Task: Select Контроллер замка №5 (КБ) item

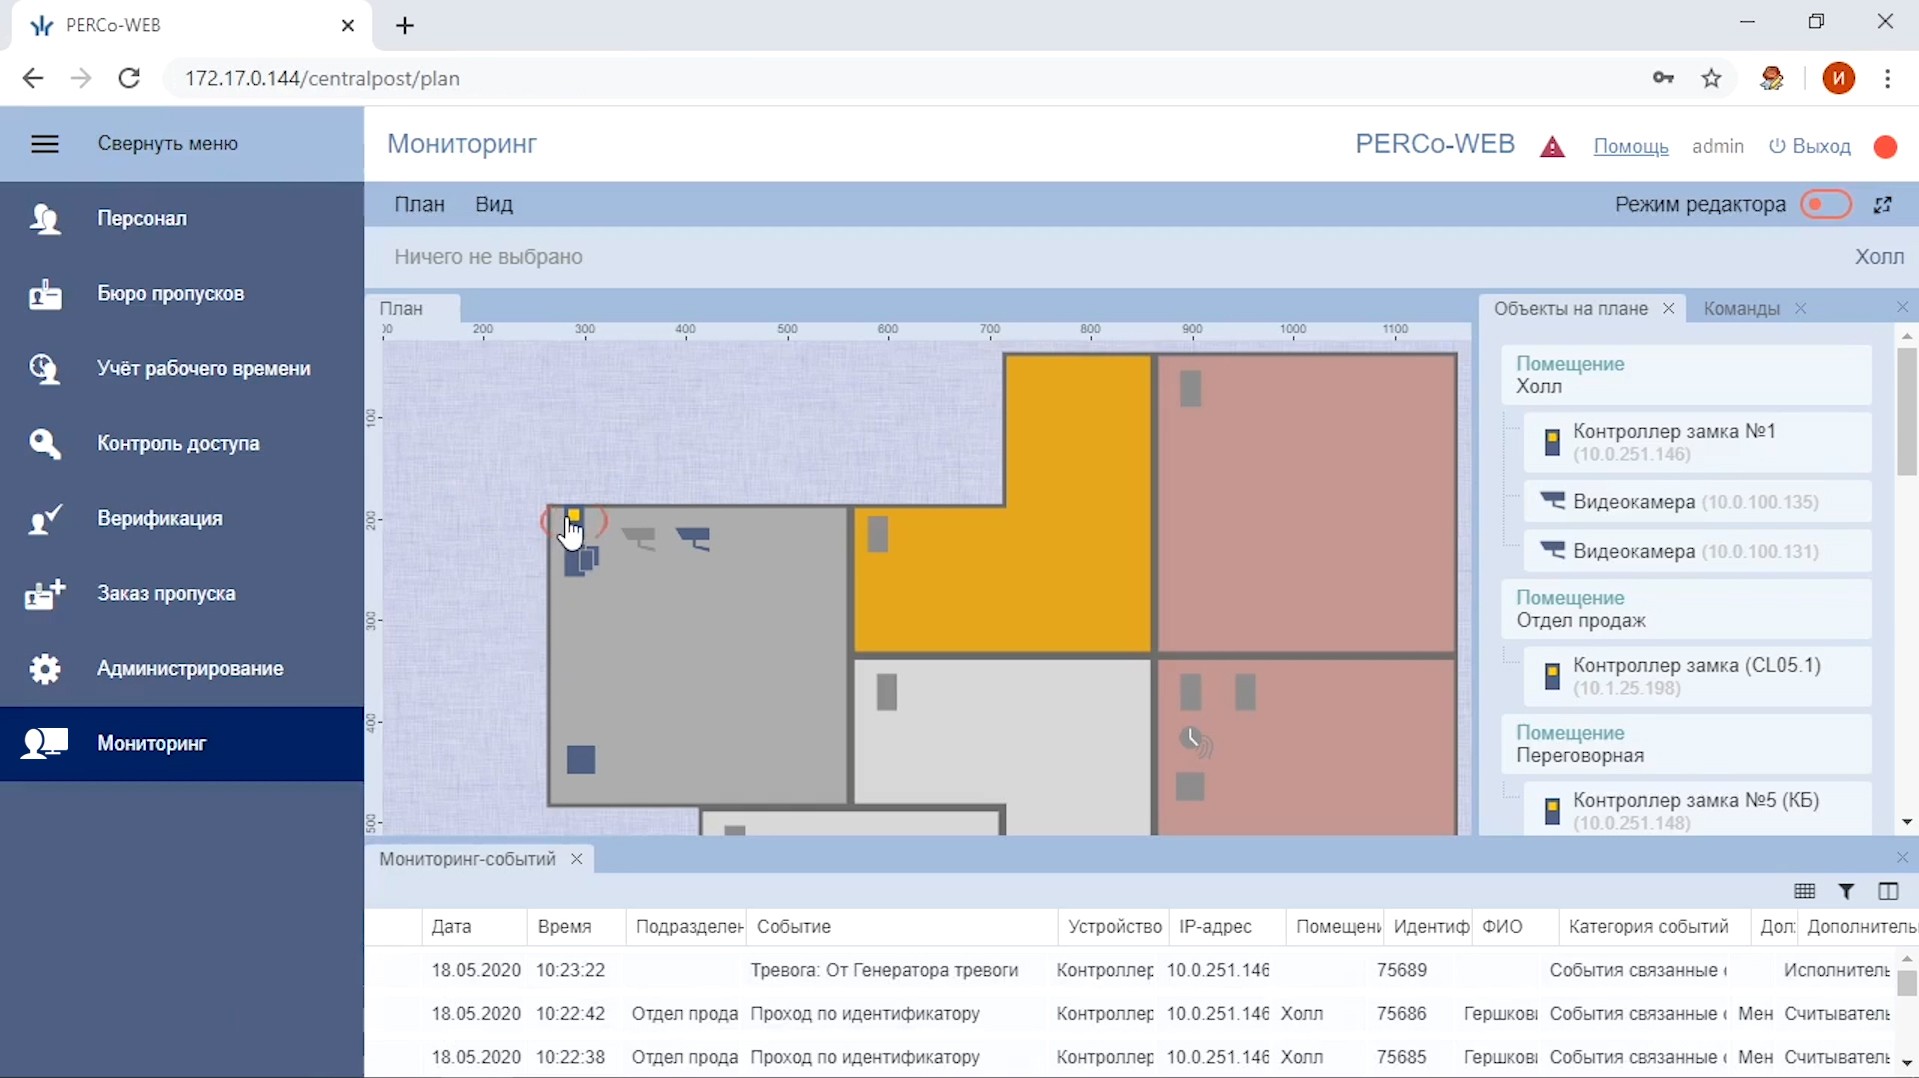Action: pyautogui.click(x=1697, y=811)
